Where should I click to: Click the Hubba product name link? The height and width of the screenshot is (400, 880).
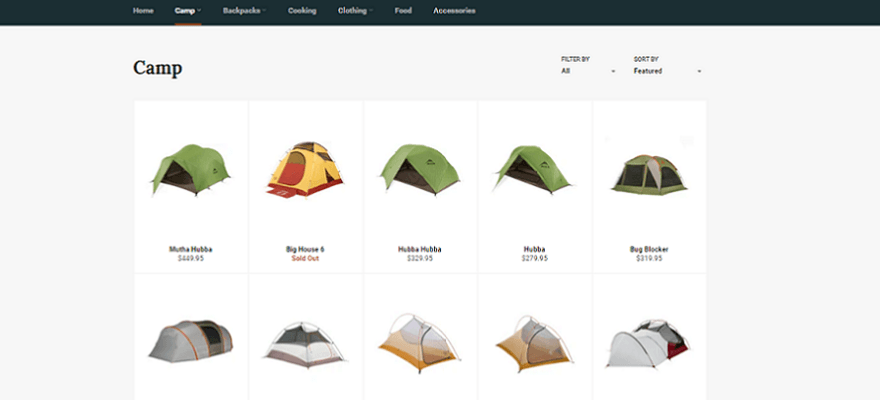tap(534, 249)
